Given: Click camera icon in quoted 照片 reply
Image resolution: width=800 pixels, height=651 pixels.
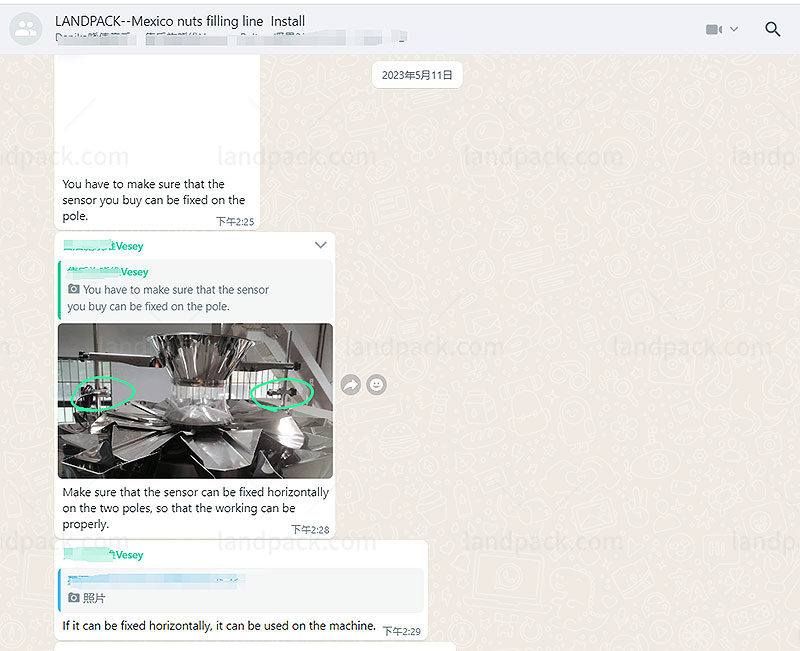Looking at the screenshot, I should pyautogui.click(x=73, y=598).
